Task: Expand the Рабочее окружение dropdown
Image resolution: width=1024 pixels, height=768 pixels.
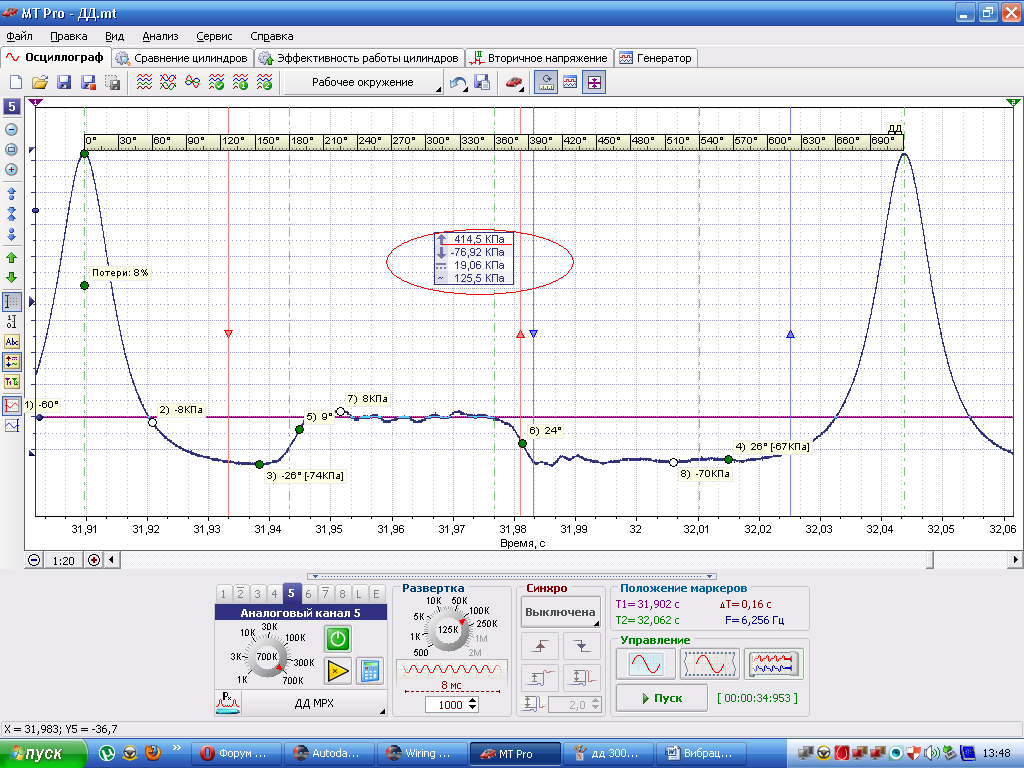Action: (x=364, y=82)
